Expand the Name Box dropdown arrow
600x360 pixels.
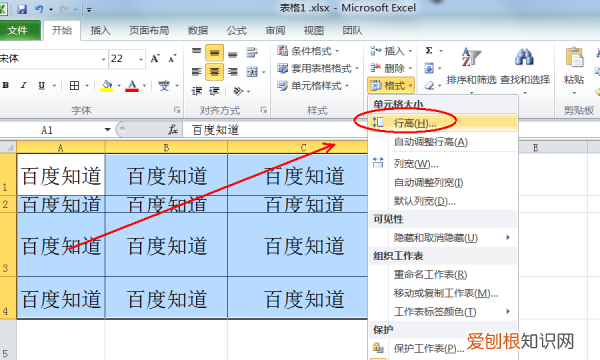pos(108,130)
